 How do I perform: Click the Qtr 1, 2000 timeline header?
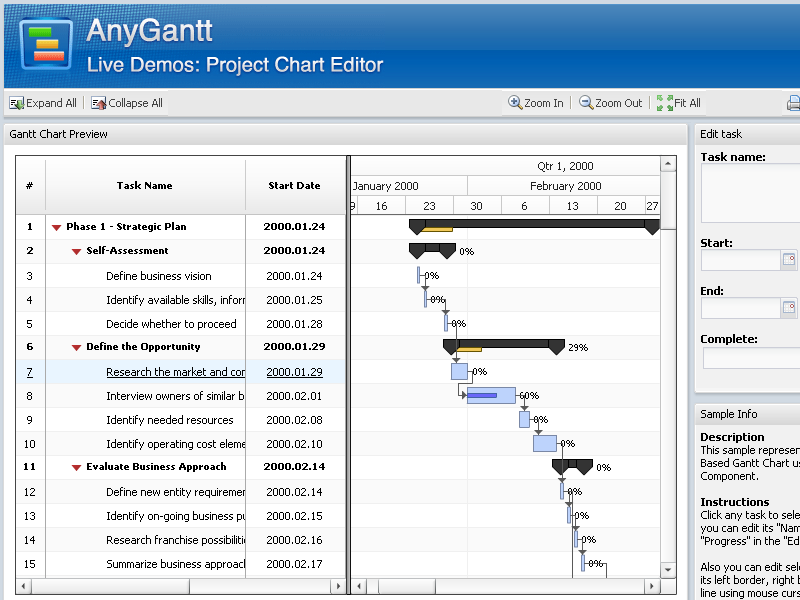pos(565,166)
